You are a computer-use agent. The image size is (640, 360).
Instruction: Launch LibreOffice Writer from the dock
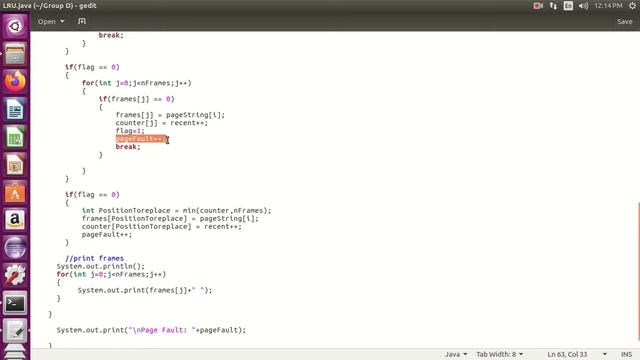click(x=15, y=109)
